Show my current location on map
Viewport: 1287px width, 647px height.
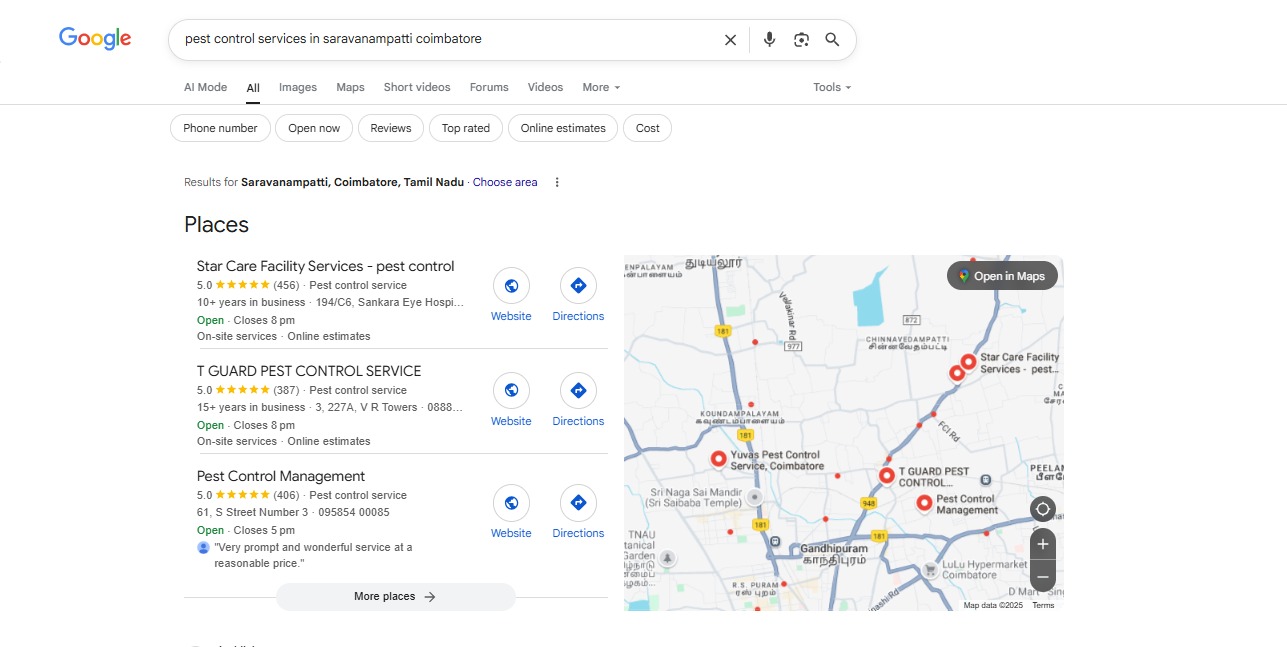[x=1042, y=509]
